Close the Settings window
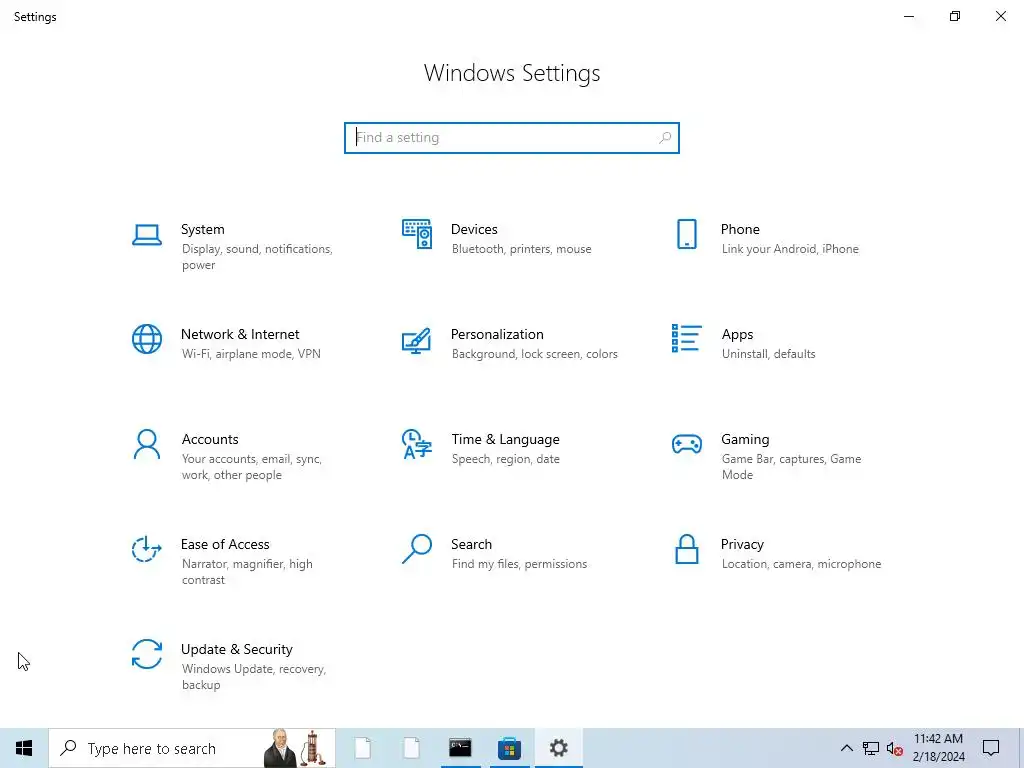The image size is (1024, 768). [x=1000, y=16]
